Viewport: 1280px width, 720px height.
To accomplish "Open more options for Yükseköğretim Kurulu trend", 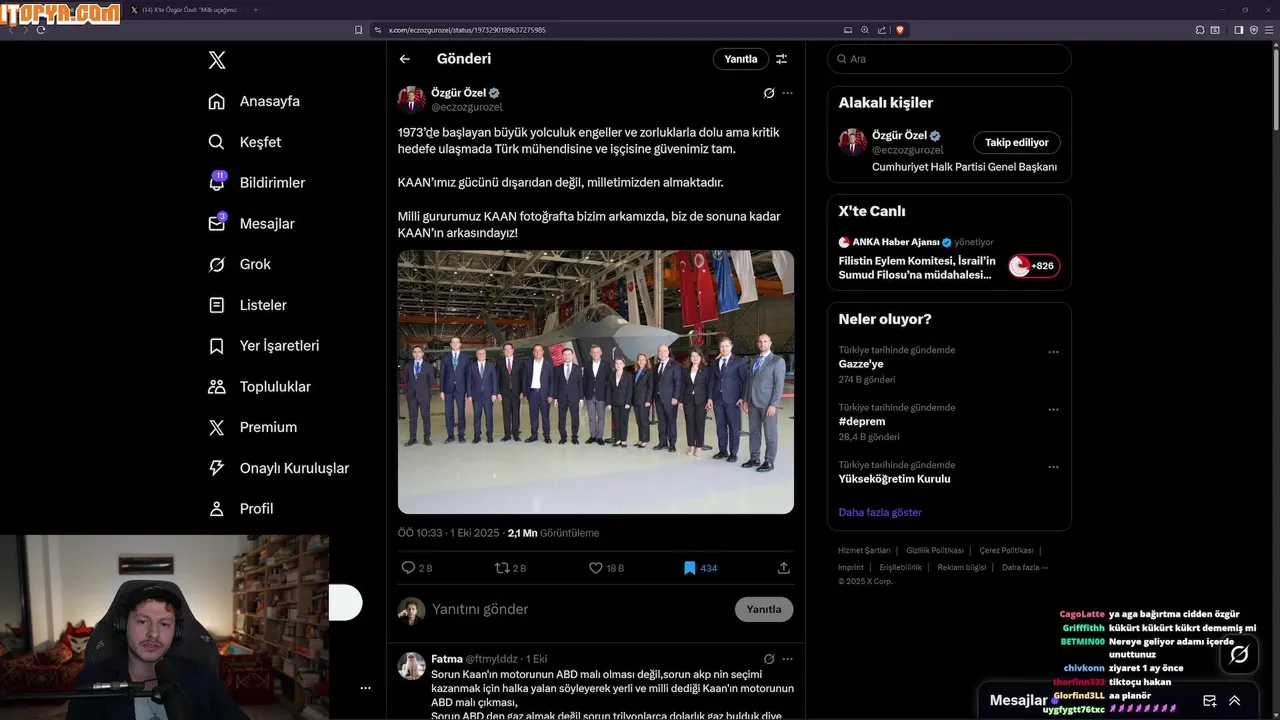I will pos(1053,467).
